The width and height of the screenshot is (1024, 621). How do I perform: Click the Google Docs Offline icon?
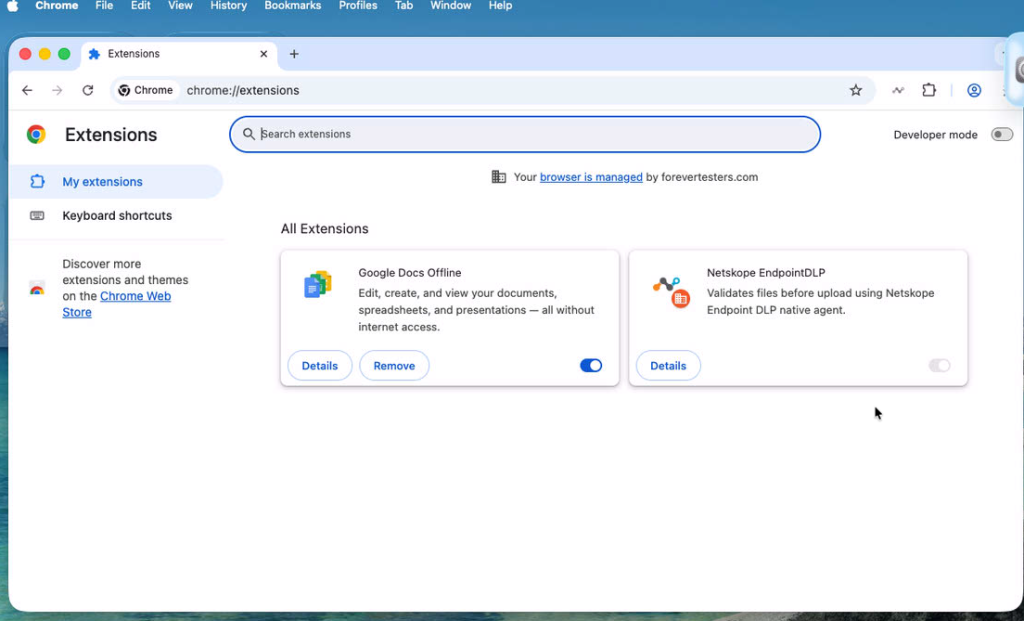click(x=318, y=284)
